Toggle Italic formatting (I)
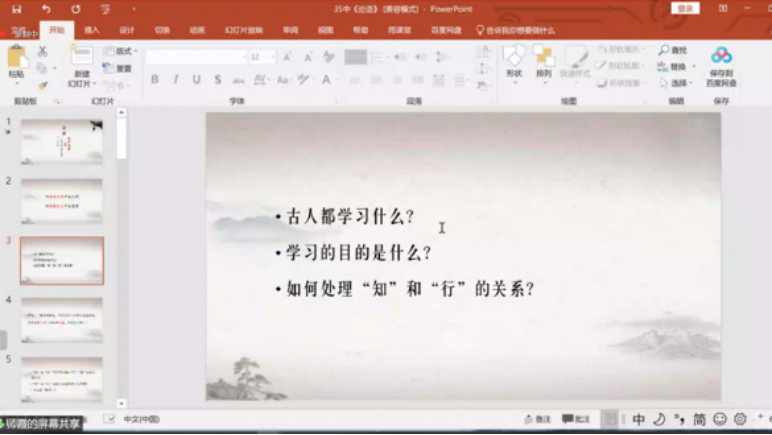 point(176,80)
